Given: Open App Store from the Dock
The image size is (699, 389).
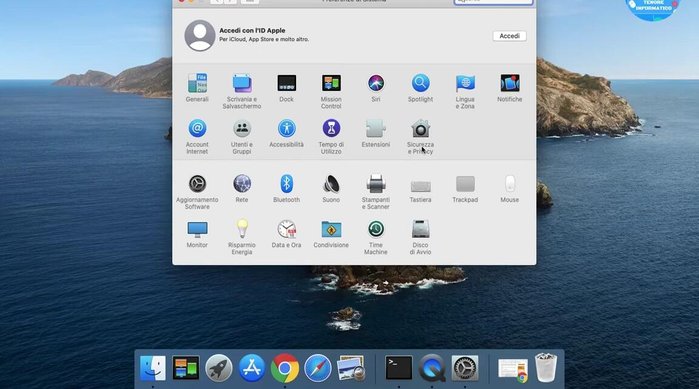Looking at the screenshot, I should tap(252, 368).
